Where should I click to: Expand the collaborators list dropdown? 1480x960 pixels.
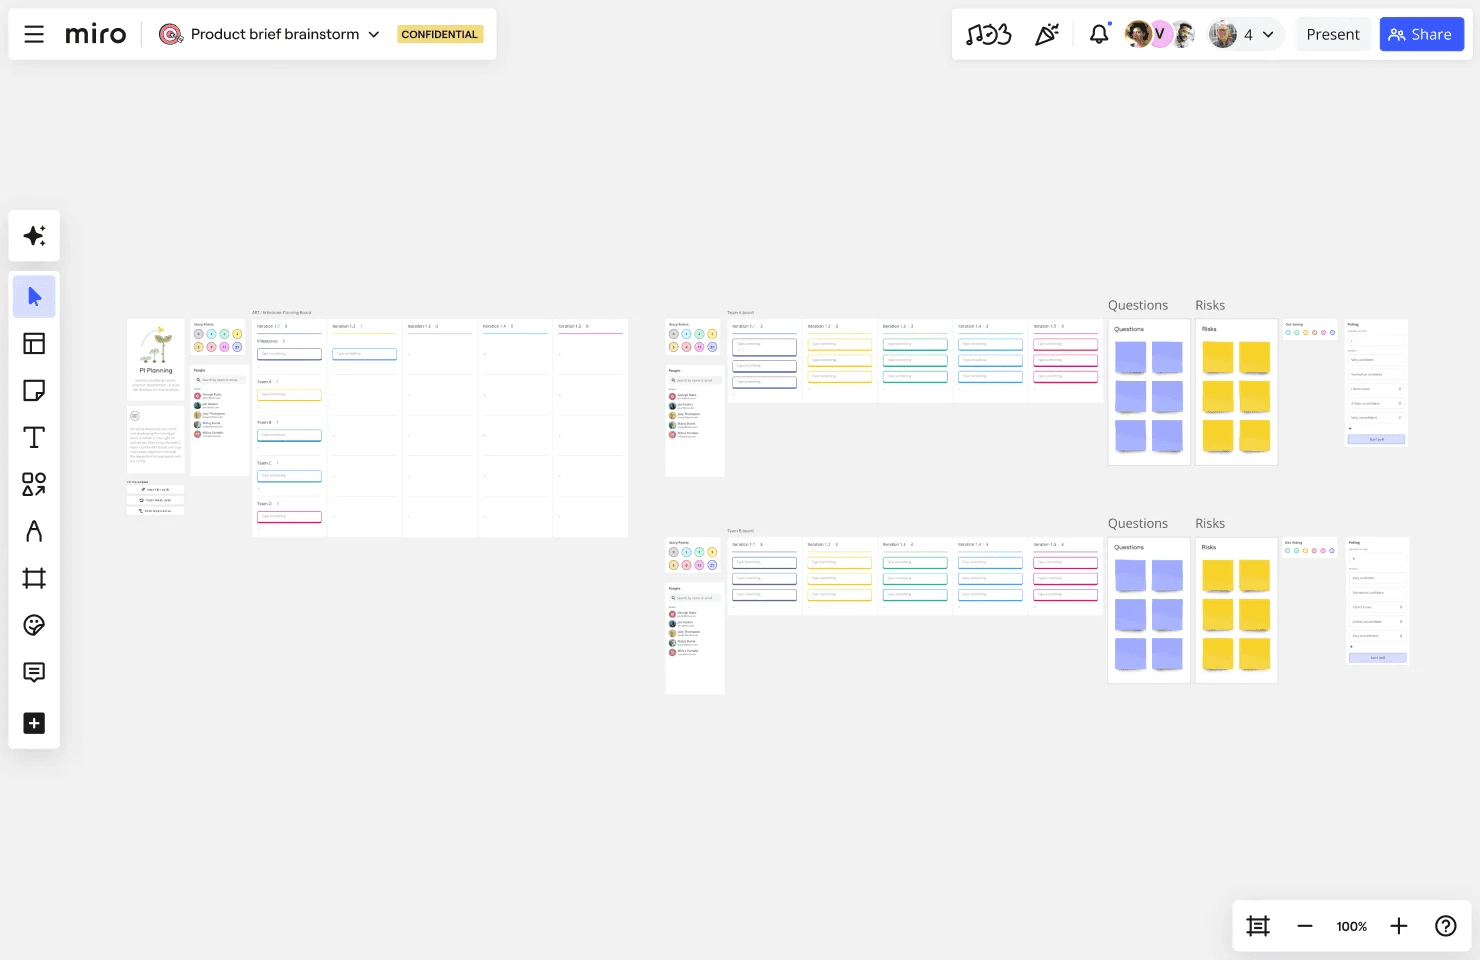(x=1268, y=34)
